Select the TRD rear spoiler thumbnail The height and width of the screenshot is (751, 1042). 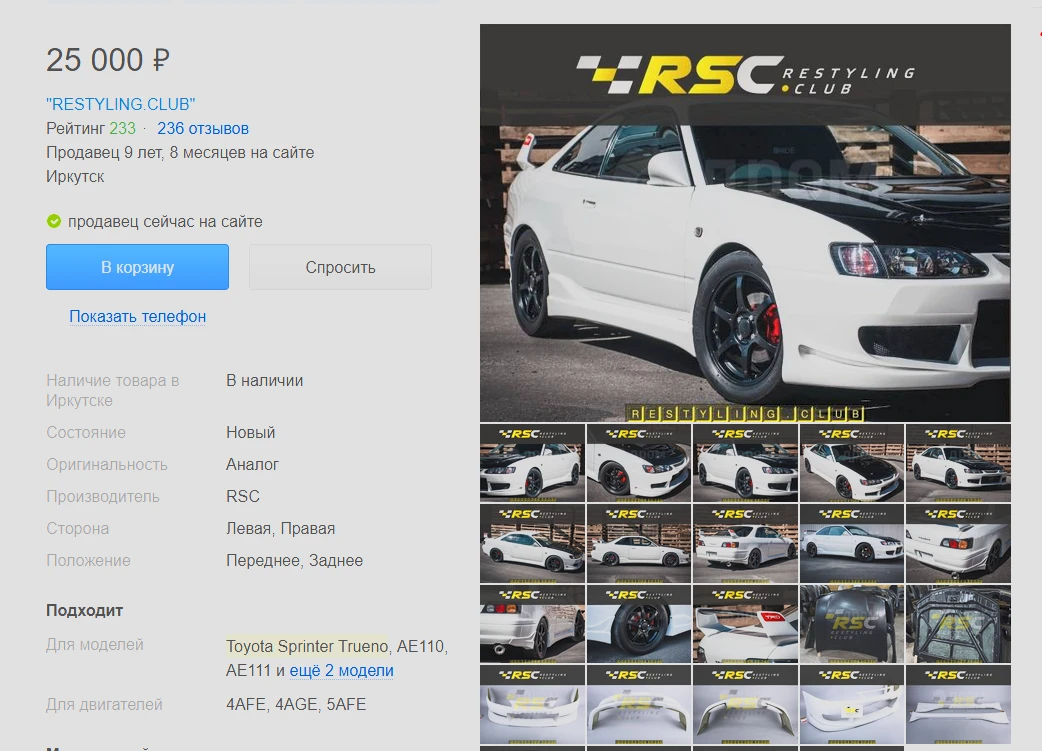point(745,624)
